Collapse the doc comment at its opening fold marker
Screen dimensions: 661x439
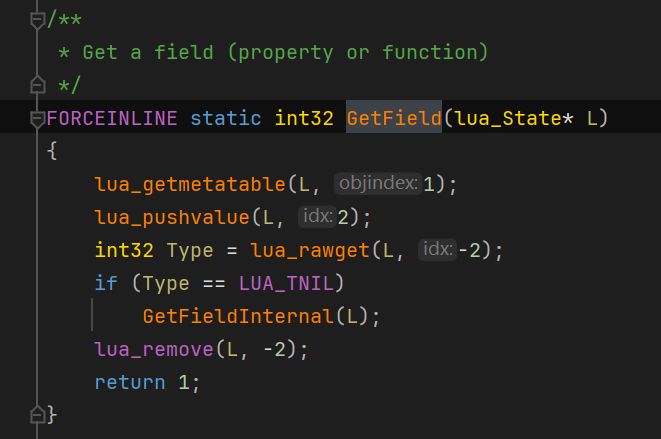[x=37, y=19]
